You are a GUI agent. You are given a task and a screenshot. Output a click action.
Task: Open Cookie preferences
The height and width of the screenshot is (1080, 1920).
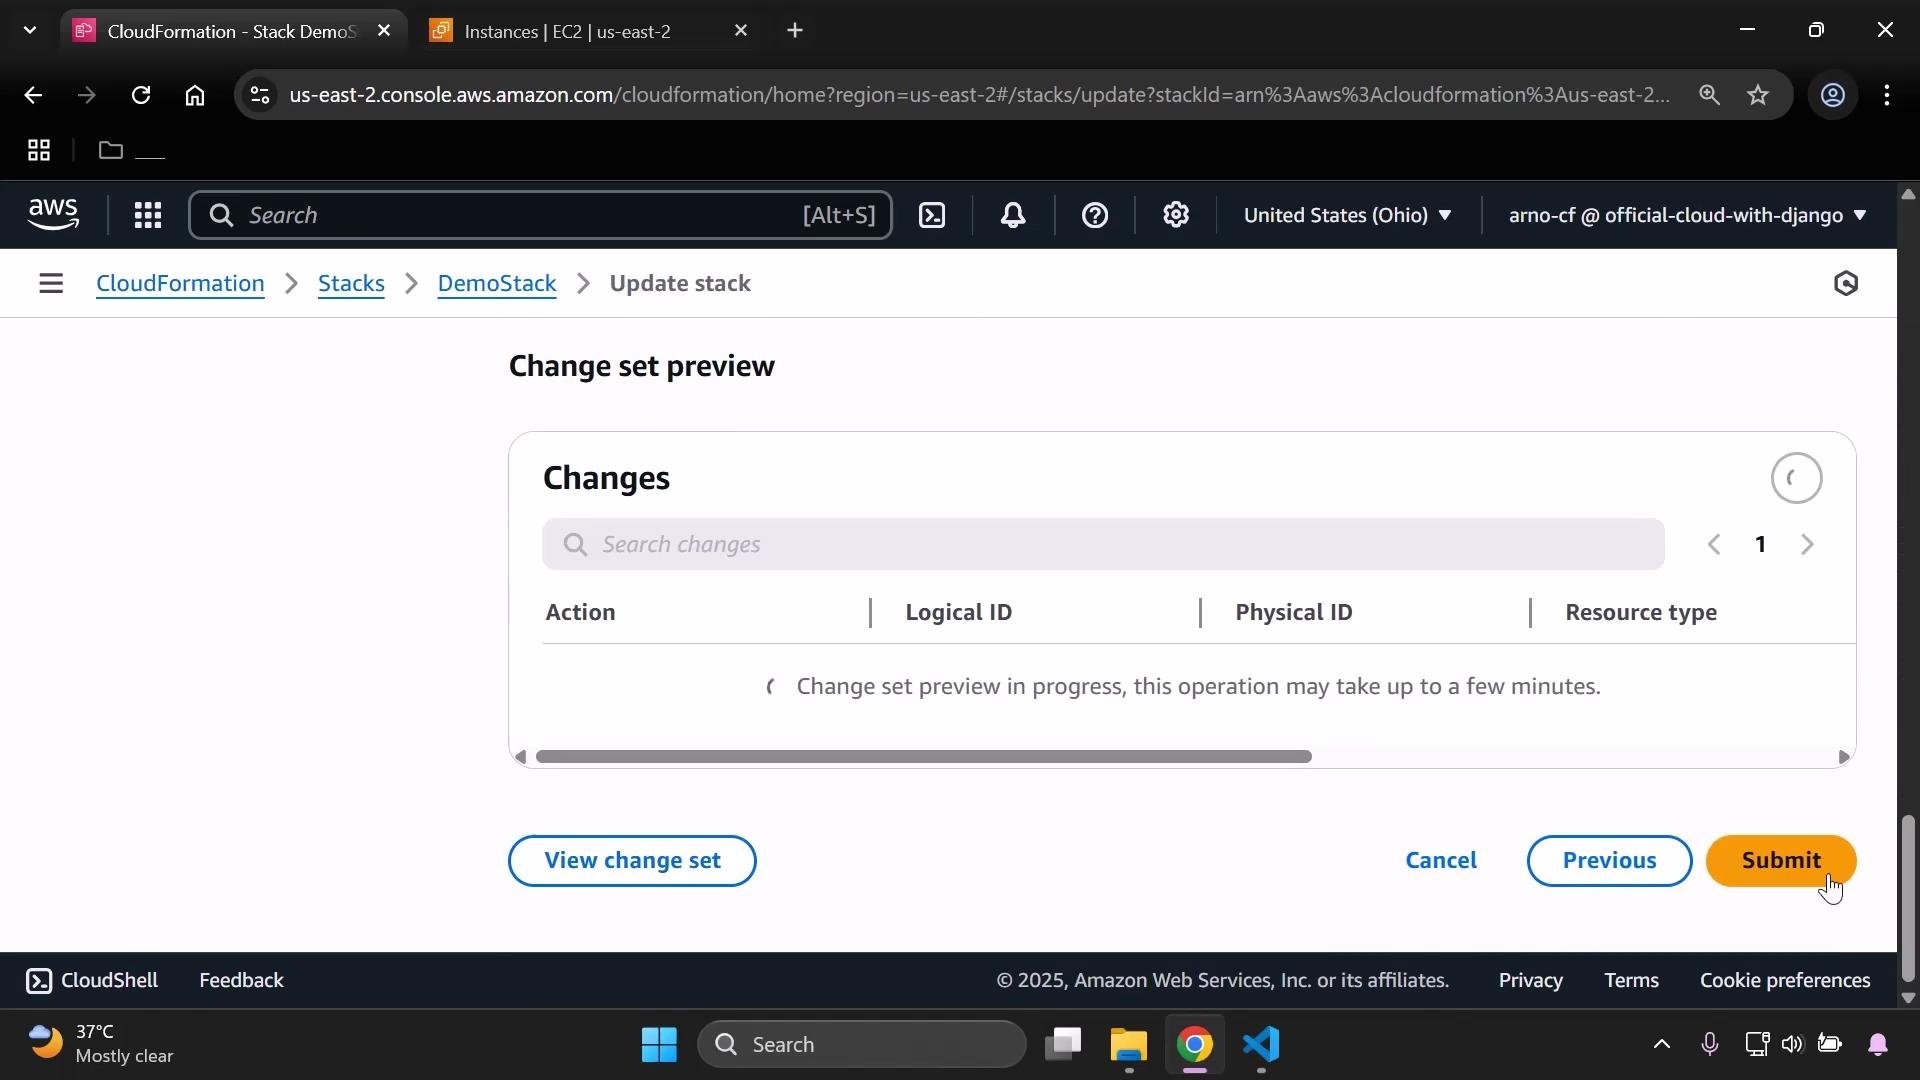(1785, 981)
